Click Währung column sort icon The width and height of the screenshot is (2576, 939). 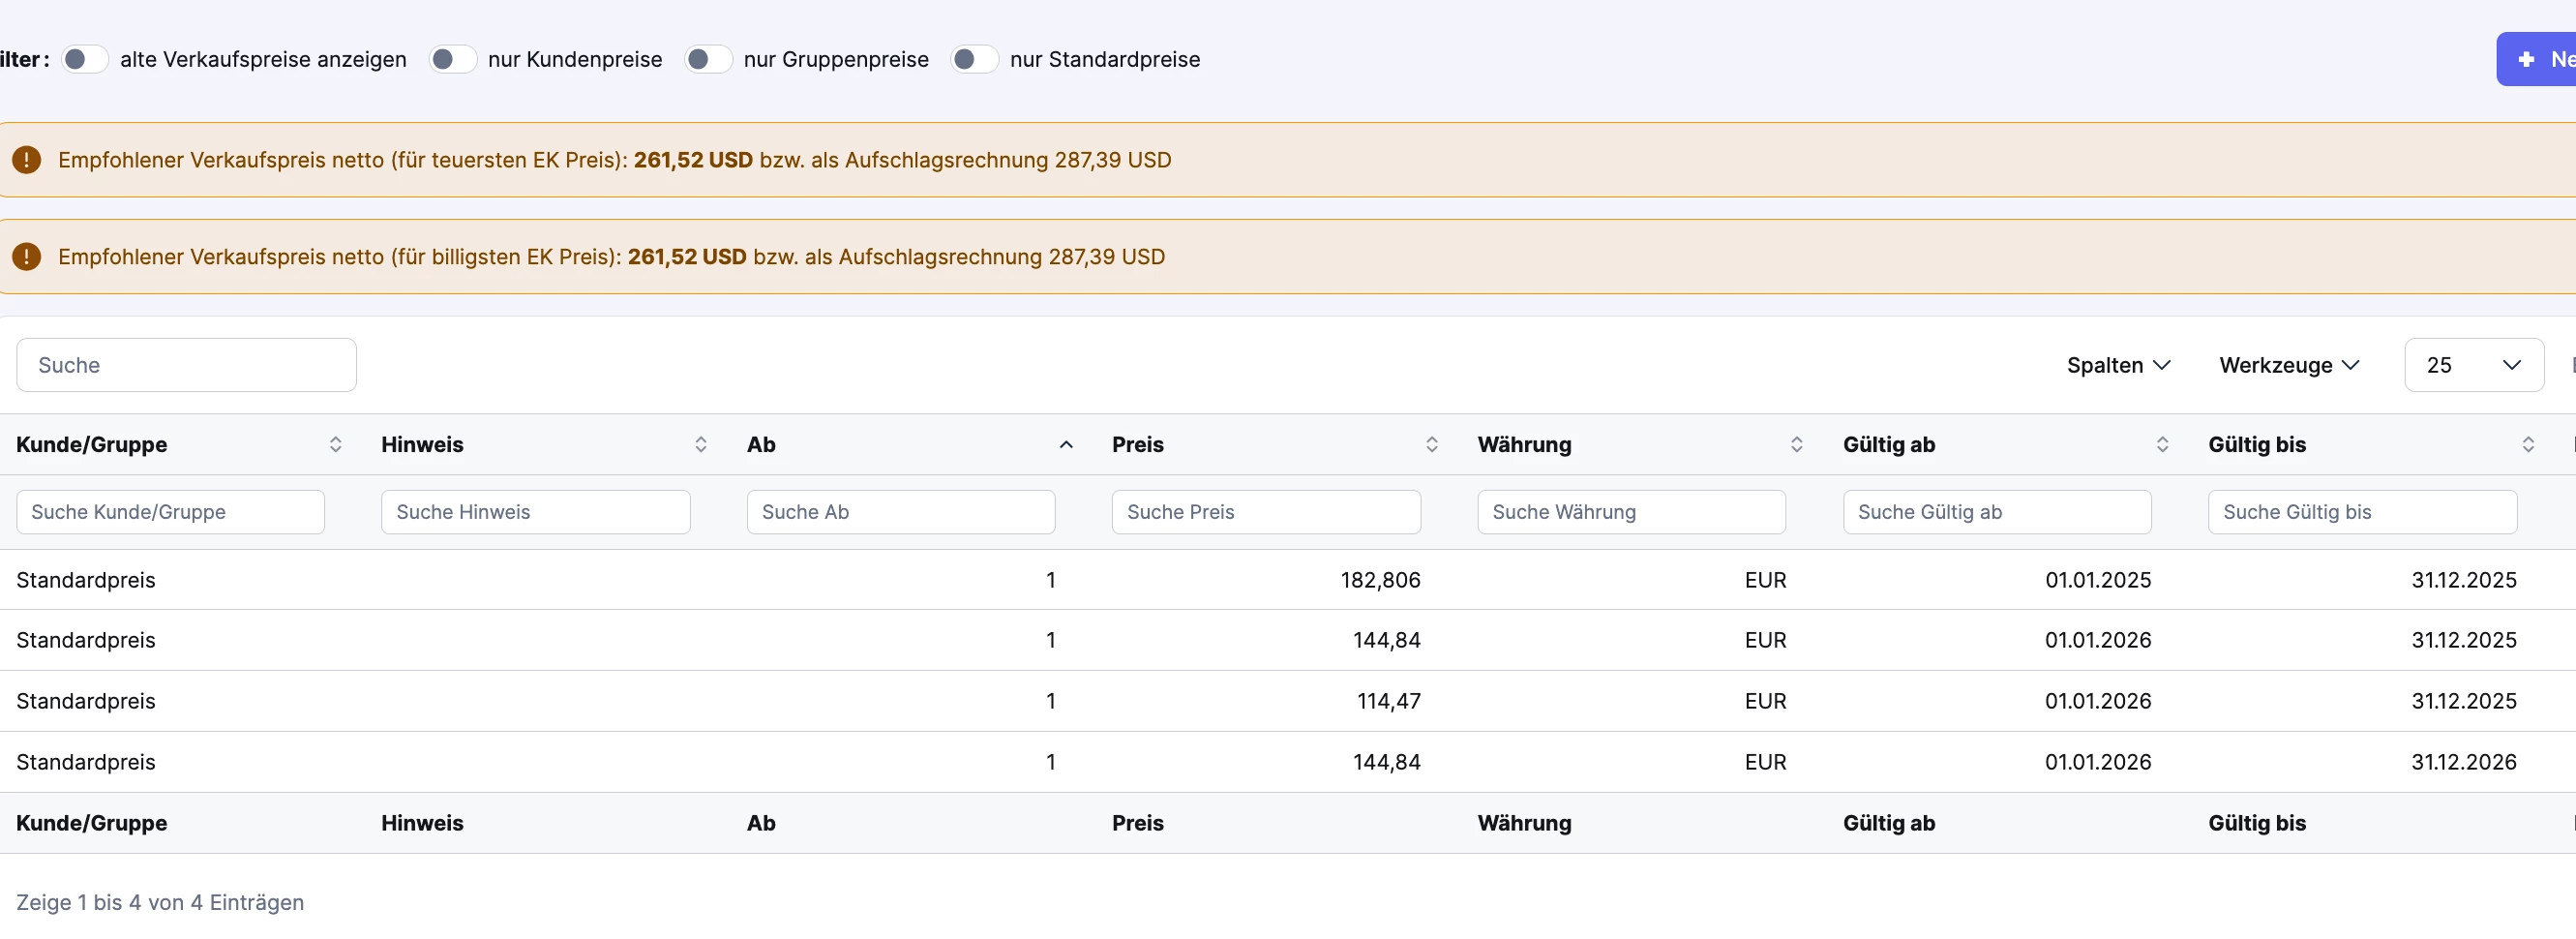coord(1797,445)
